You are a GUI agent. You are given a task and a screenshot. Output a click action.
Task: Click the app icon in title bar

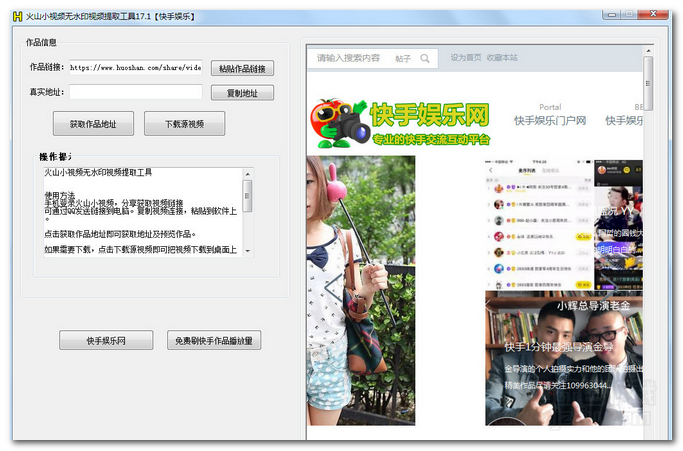point(17,17)
